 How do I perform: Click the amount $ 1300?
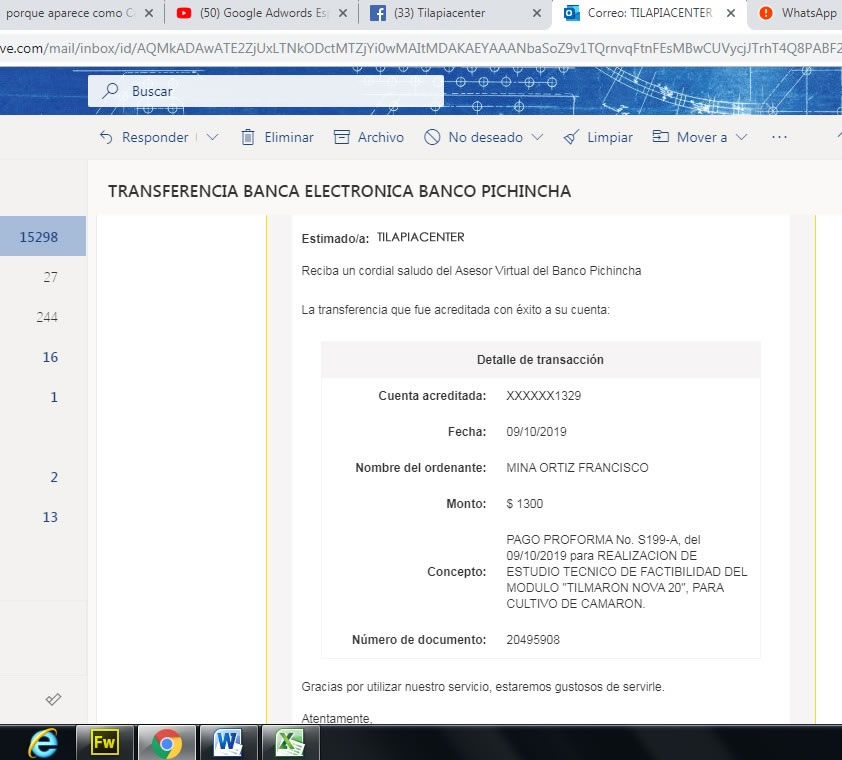(x=525, y=504)
